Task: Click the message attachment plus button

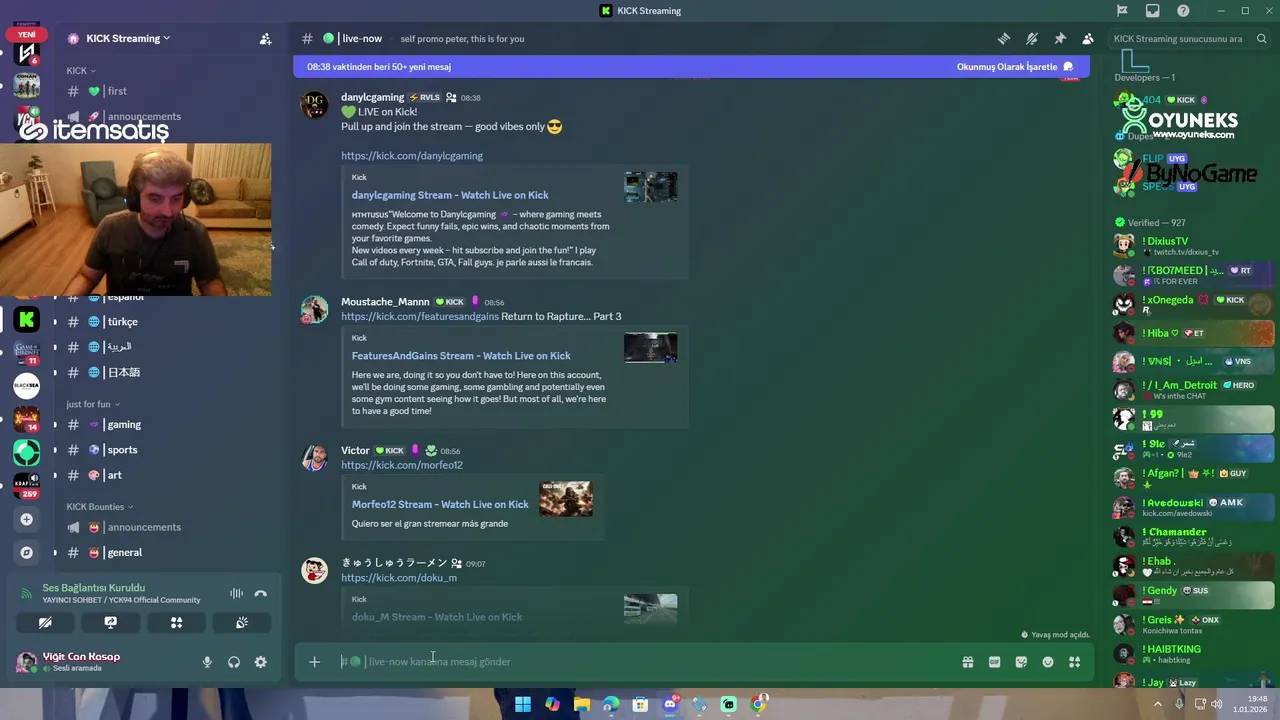Action: tap(314, 662)
